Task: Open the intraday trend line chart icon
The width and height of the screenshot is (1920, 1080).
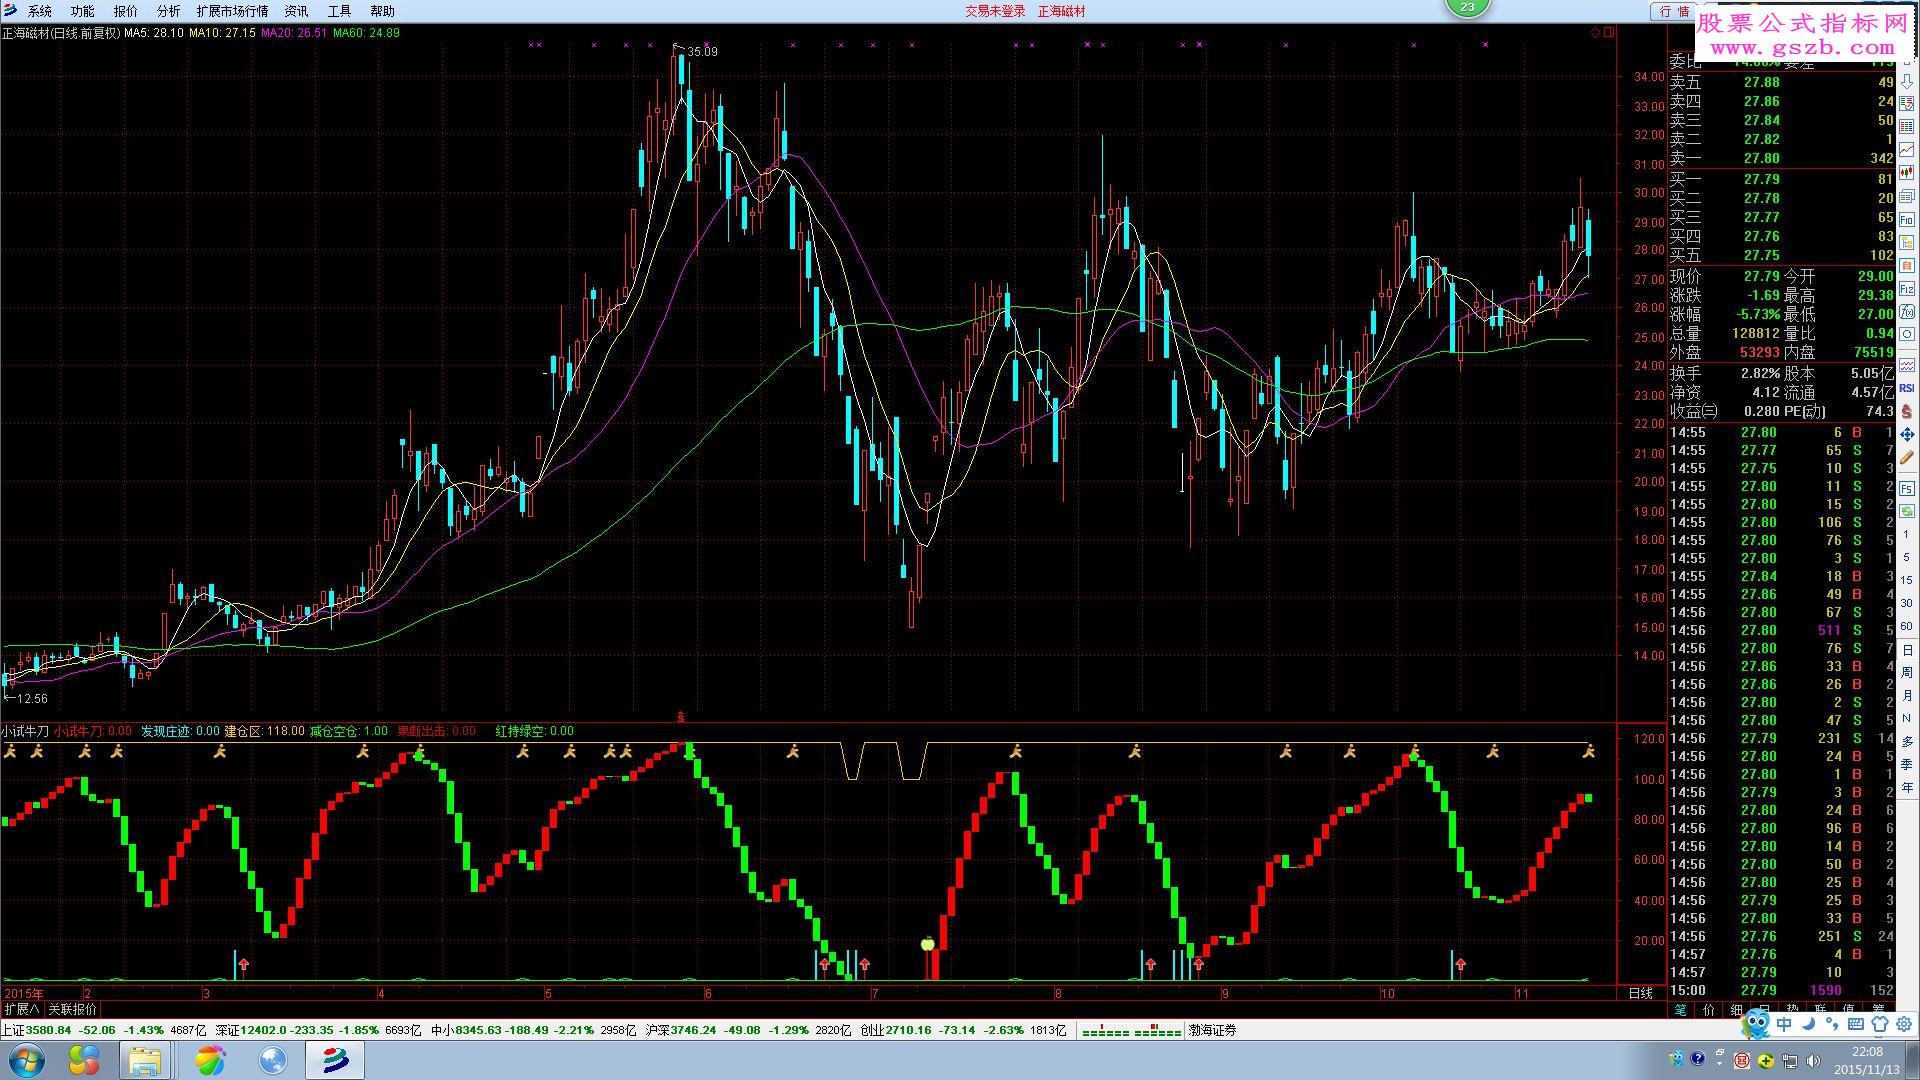Action: pos(1907,149)
